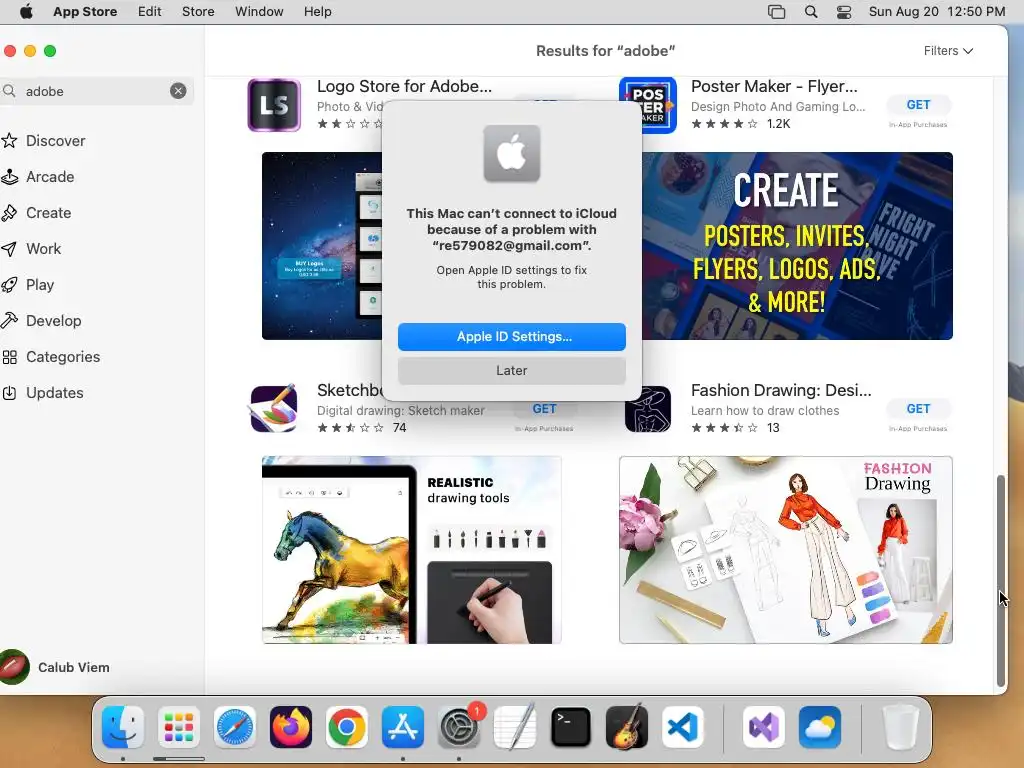Open the Poster Maker app icon

coord(647,105)
